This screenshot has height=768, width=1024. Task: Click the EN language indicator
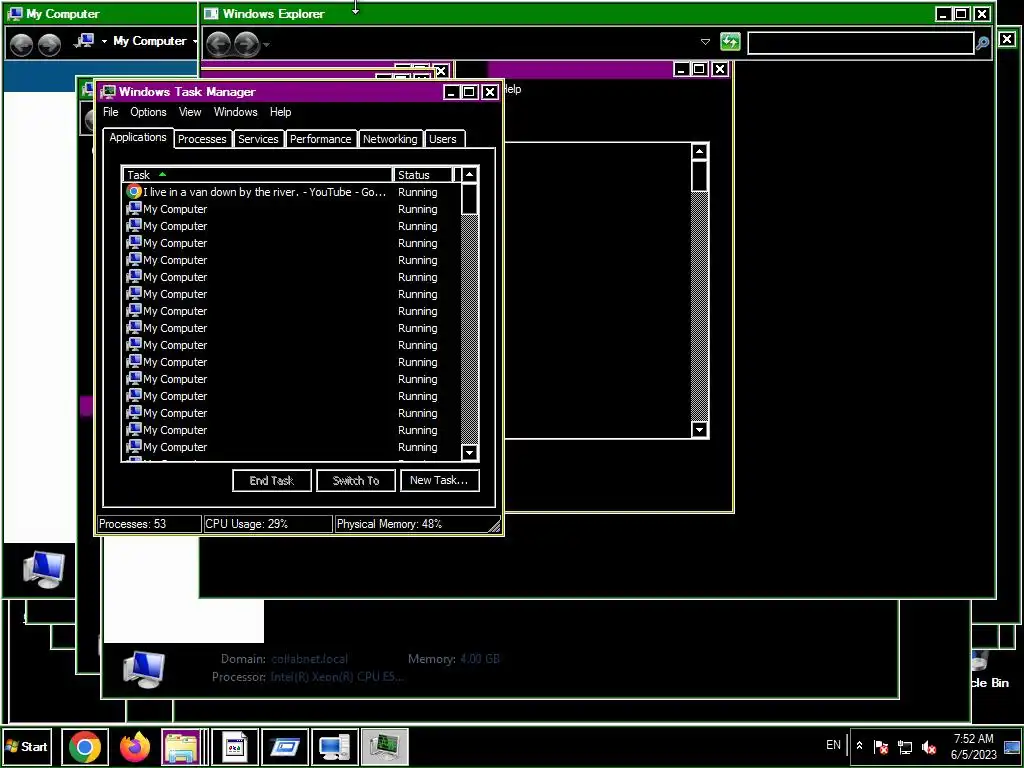coord(833,744)
